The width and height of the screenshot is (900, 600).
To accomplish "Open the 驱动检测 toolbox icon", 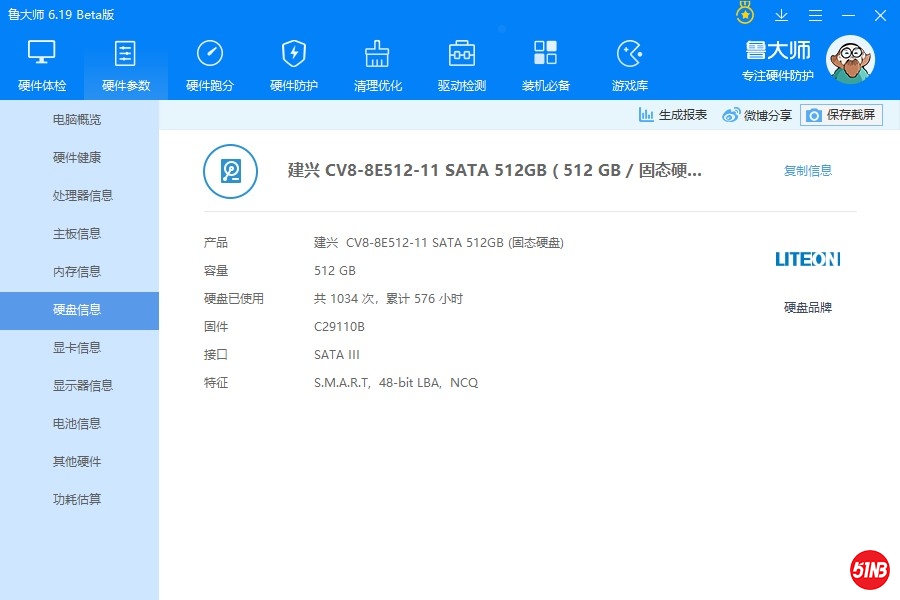I will click(461, 54).
